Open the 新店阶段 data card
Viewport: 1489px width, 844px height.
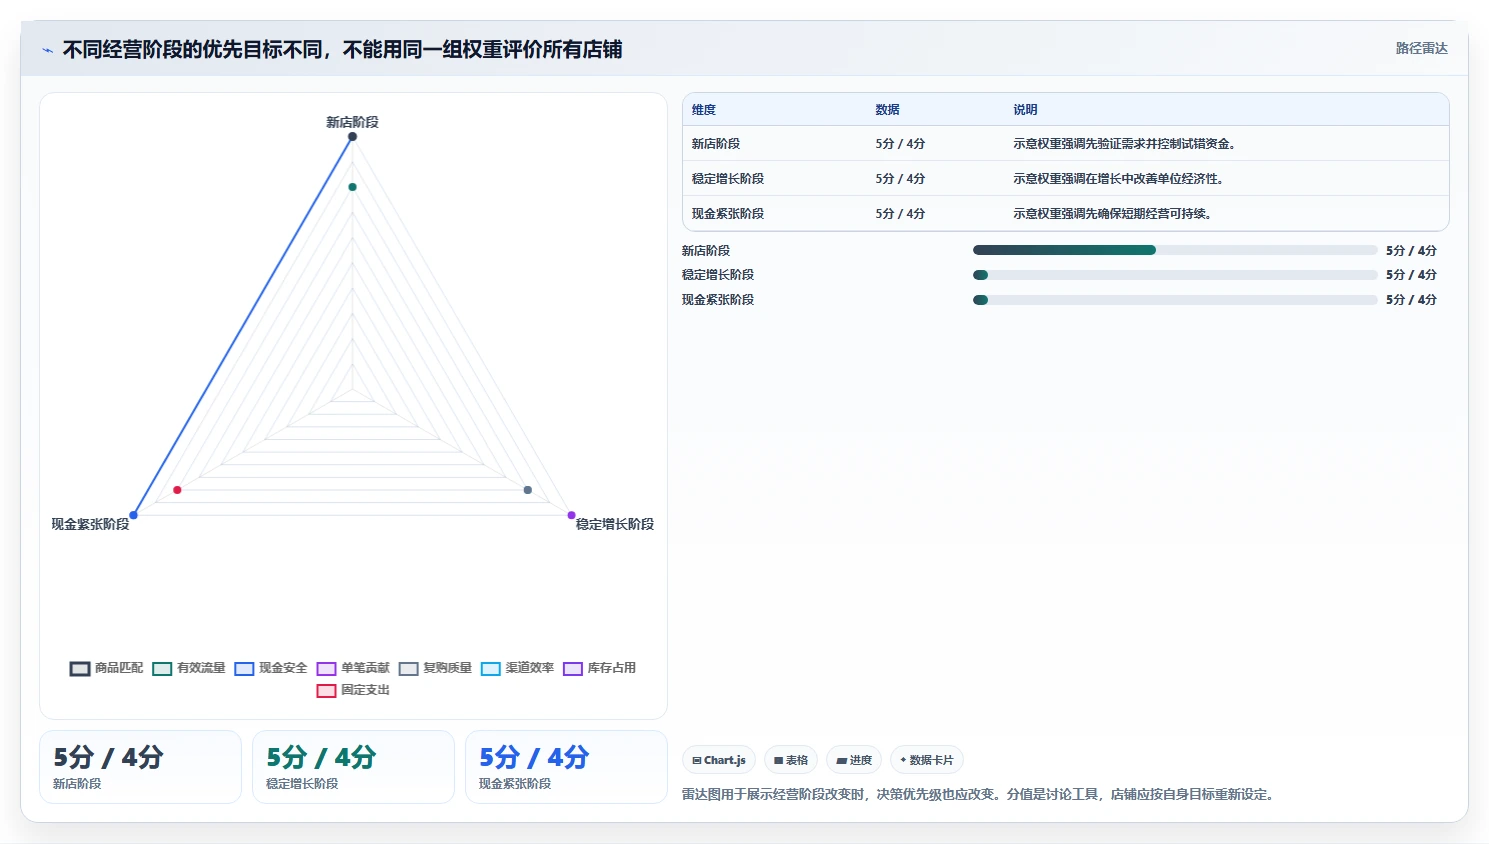pyautogui.click(x=140, y=767)
